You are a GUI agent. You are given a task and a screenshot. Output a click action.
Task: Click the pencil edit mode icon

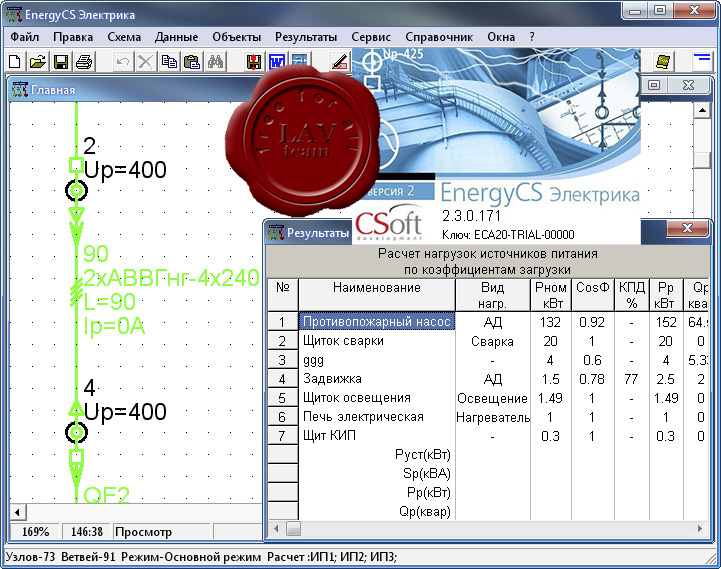(340, 61)
